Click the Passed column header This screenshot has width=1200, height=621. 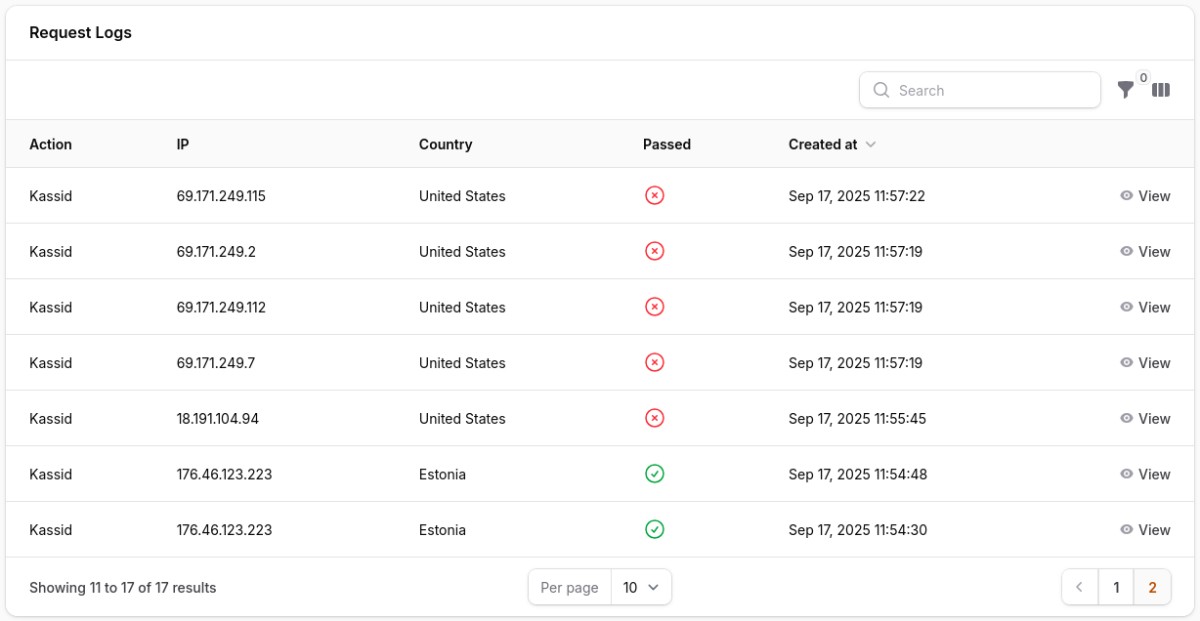[666, 144]
